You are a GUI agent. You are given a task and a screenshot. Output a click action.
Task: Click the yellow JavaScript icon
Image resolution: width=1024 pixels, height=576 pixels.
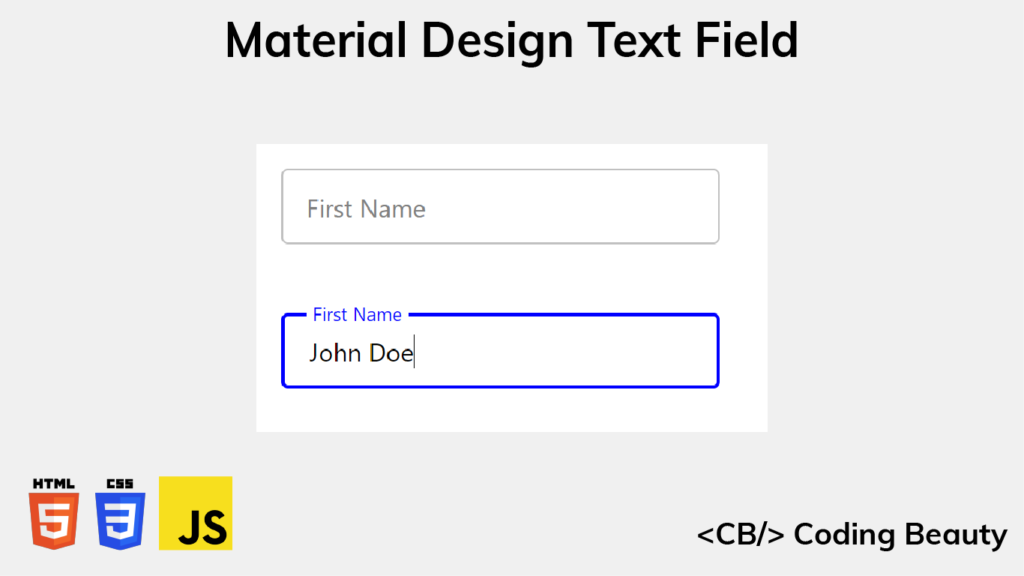click(x=195, y=513)
